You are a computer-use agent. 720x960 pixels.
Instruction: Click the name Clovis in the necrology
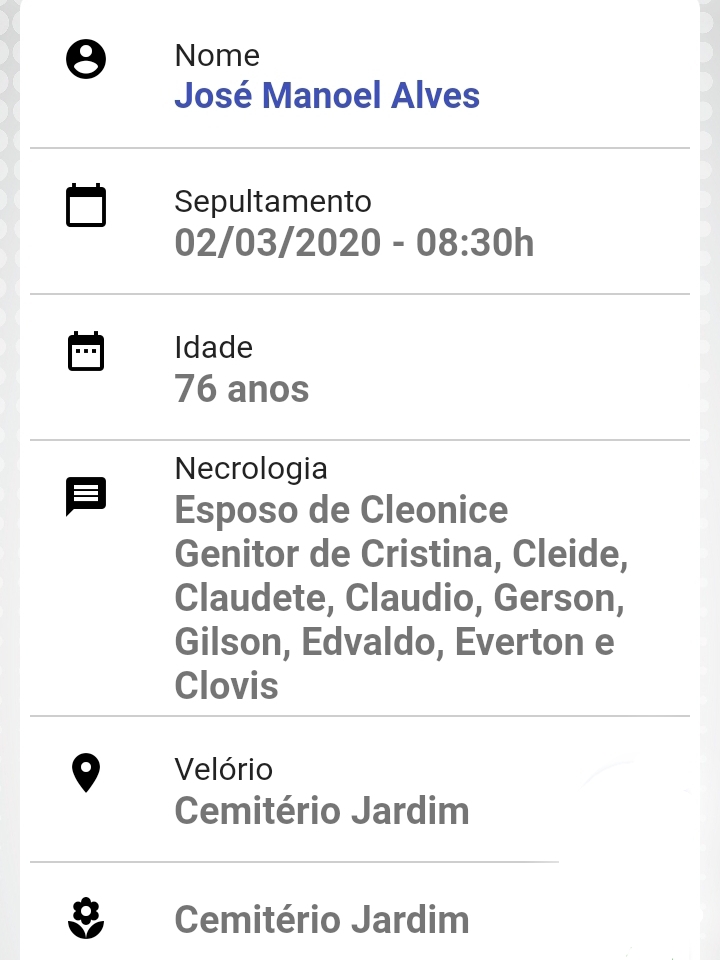[x=226, y=686]
